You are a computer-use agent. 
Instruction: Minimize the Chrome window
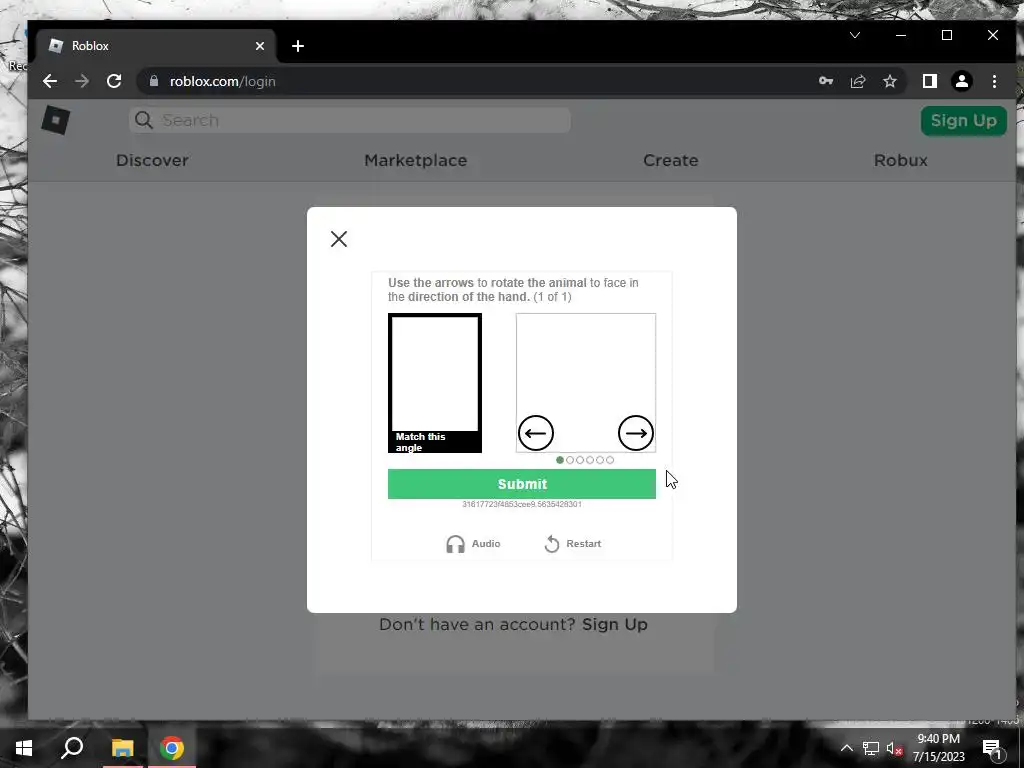coord(901,35)
